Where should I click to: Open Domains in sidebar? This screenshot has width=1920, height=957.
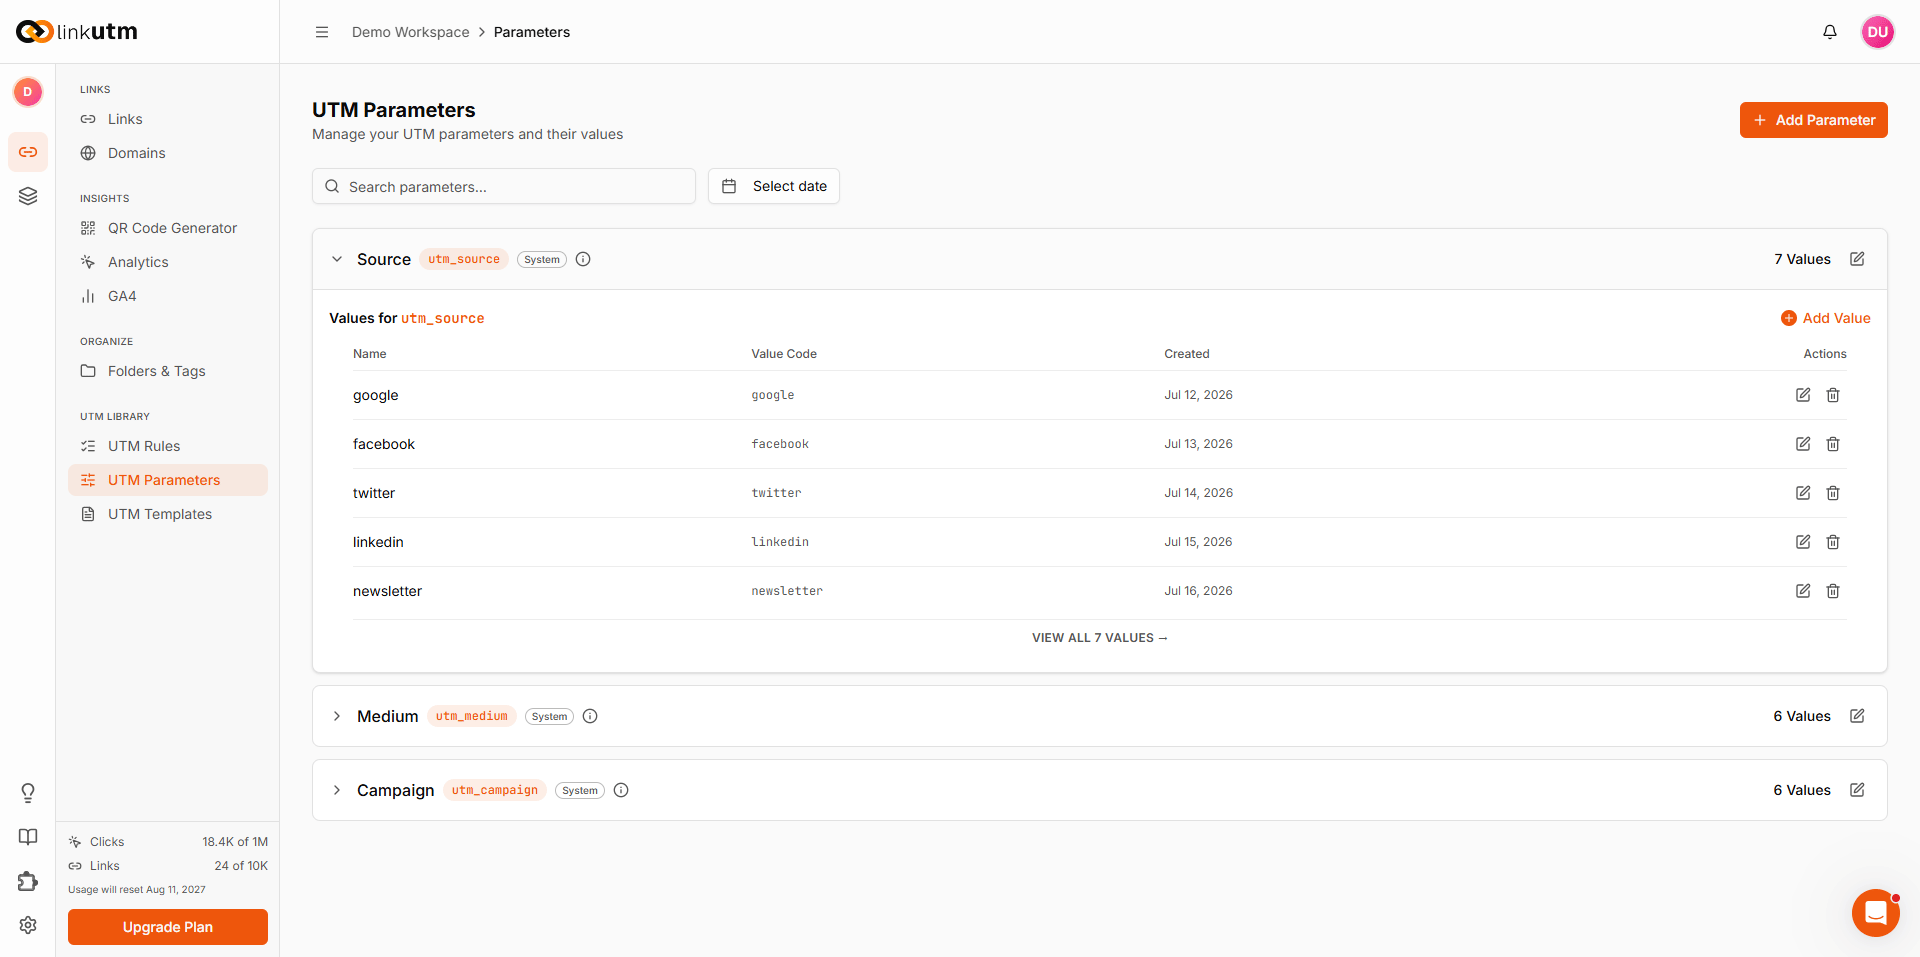[x=168, y=153]
